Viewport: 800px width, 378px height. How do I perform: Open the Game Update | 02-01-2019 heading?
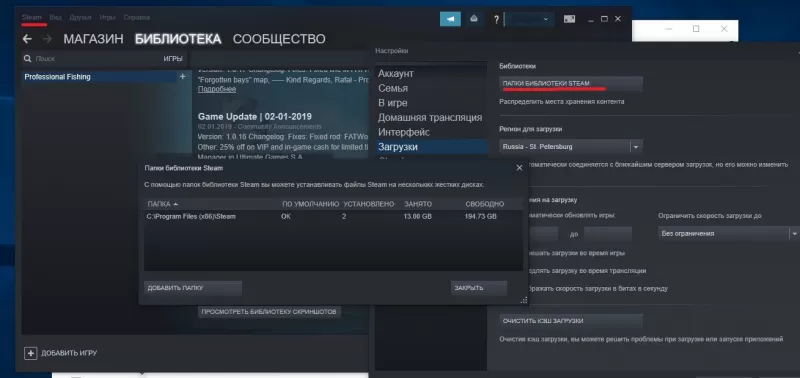[255, 116]
